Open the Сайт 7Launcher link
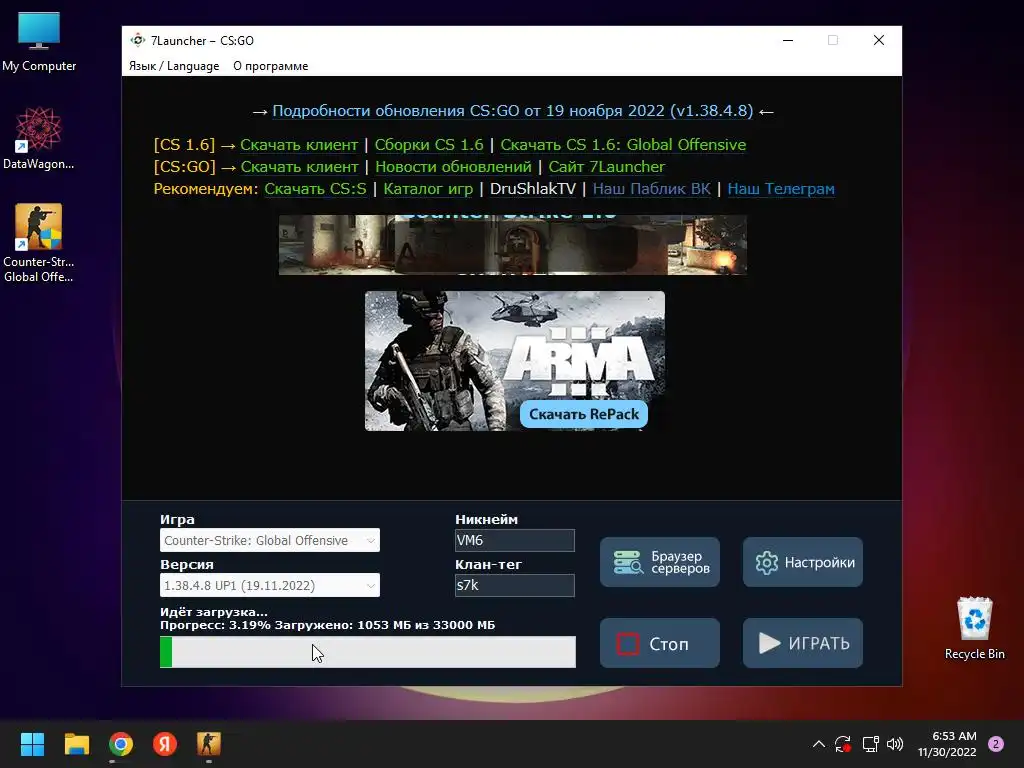The height and width of the screenshot is (768, 1024). point(607,167)
